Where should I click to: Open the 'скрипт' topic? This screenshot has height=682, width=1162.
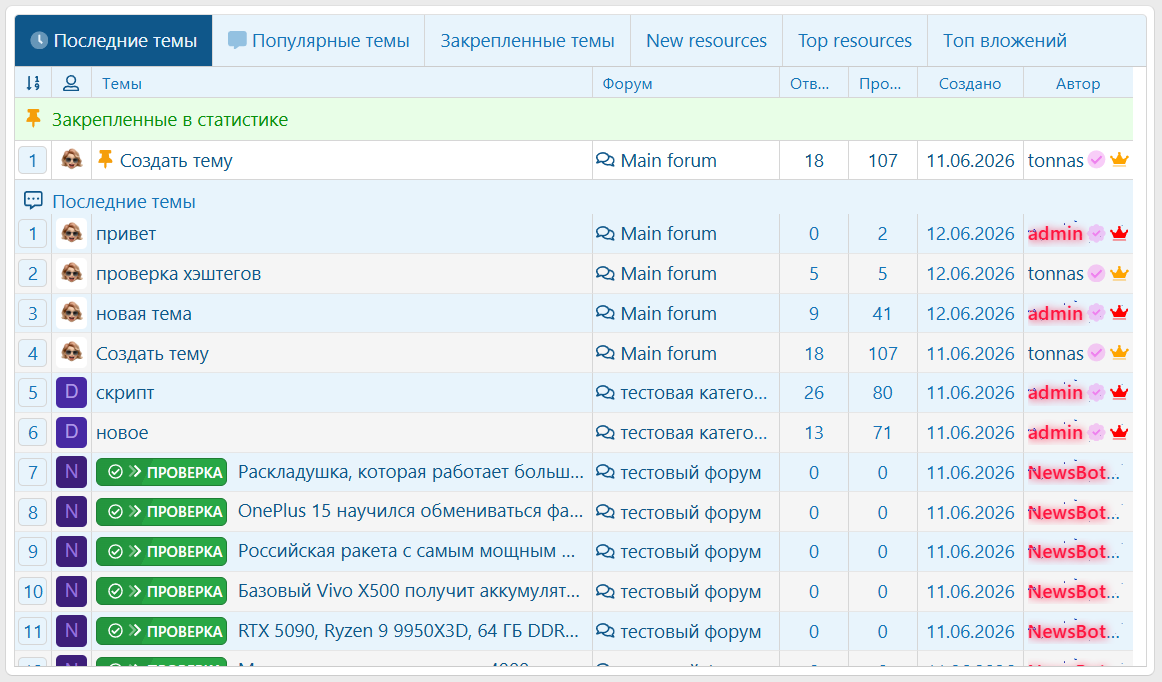pyautogui.click(x=125, y=393)
